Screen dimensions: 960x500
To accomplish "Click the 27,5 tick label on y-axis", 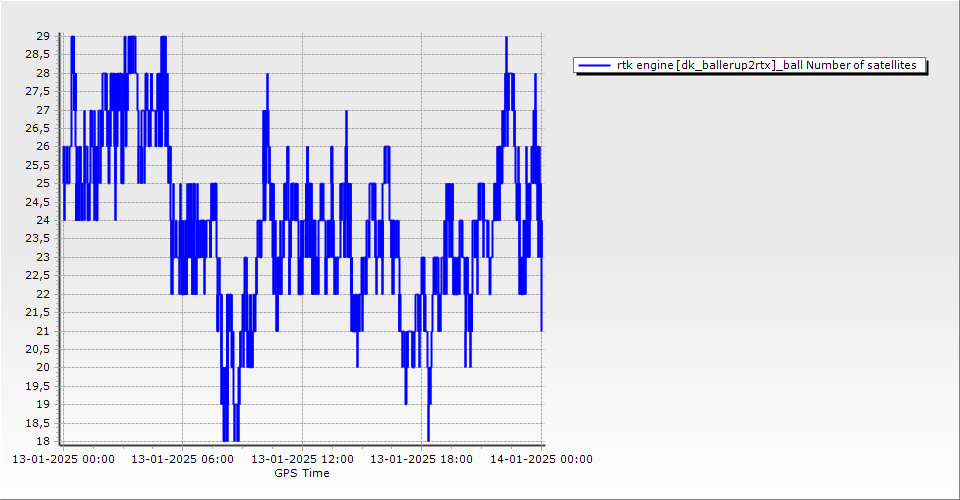I will 37,91.
